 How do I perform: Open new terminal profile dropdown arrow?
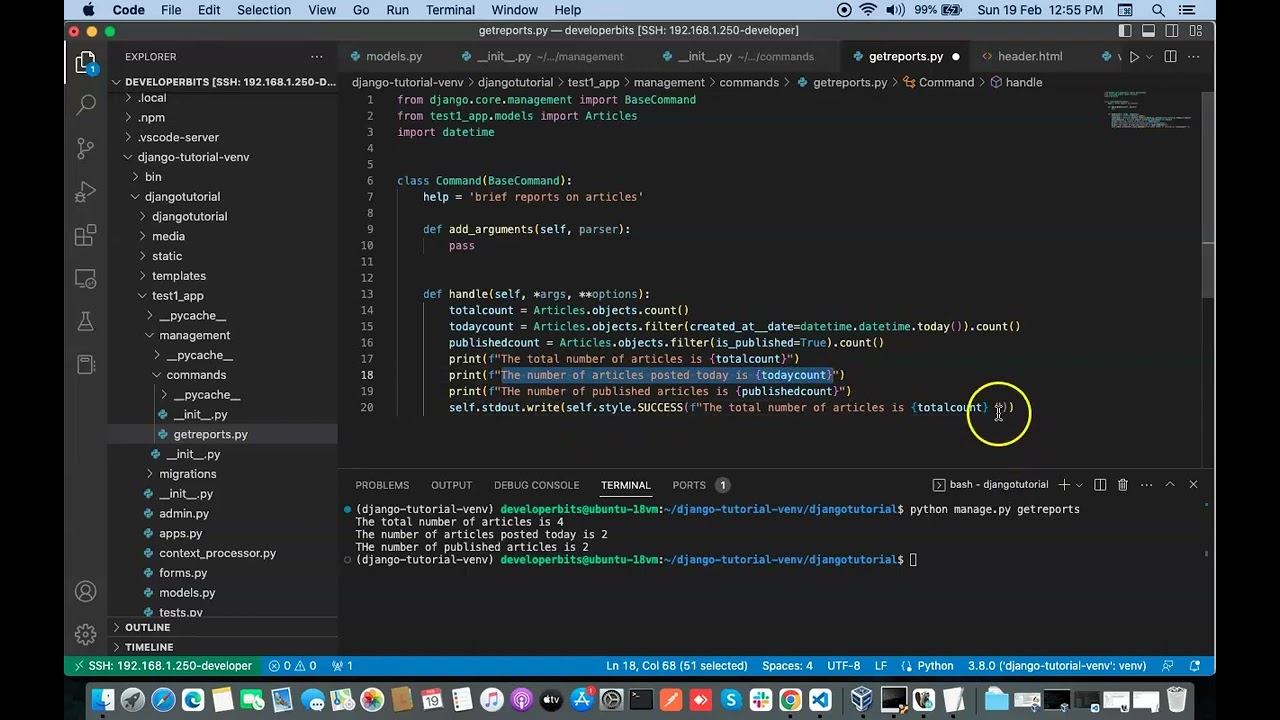[1078, 485]
